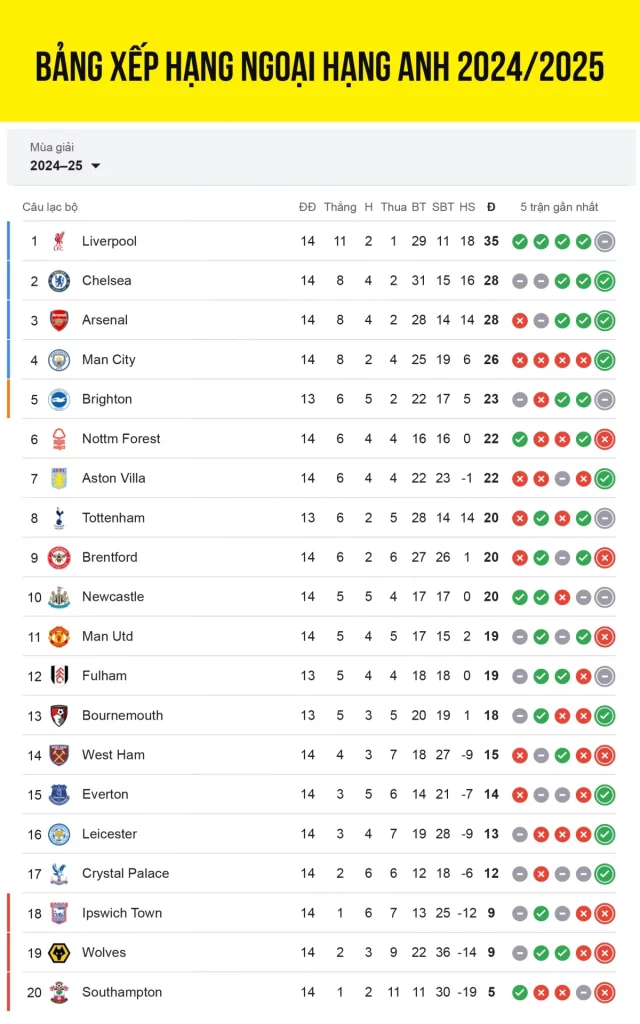640x1024 pixels.
Task: Click the Wolves club crest
Action: (59, 953)
